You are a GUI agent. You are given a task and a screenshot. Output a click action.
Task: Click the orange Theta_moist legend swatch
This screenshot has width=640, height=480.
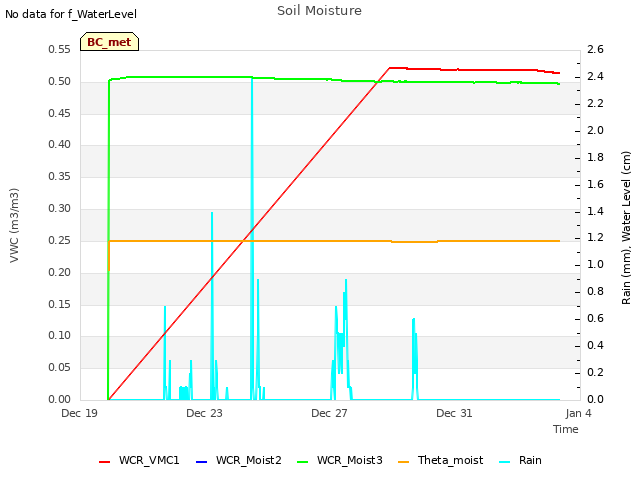coord(403,462)
